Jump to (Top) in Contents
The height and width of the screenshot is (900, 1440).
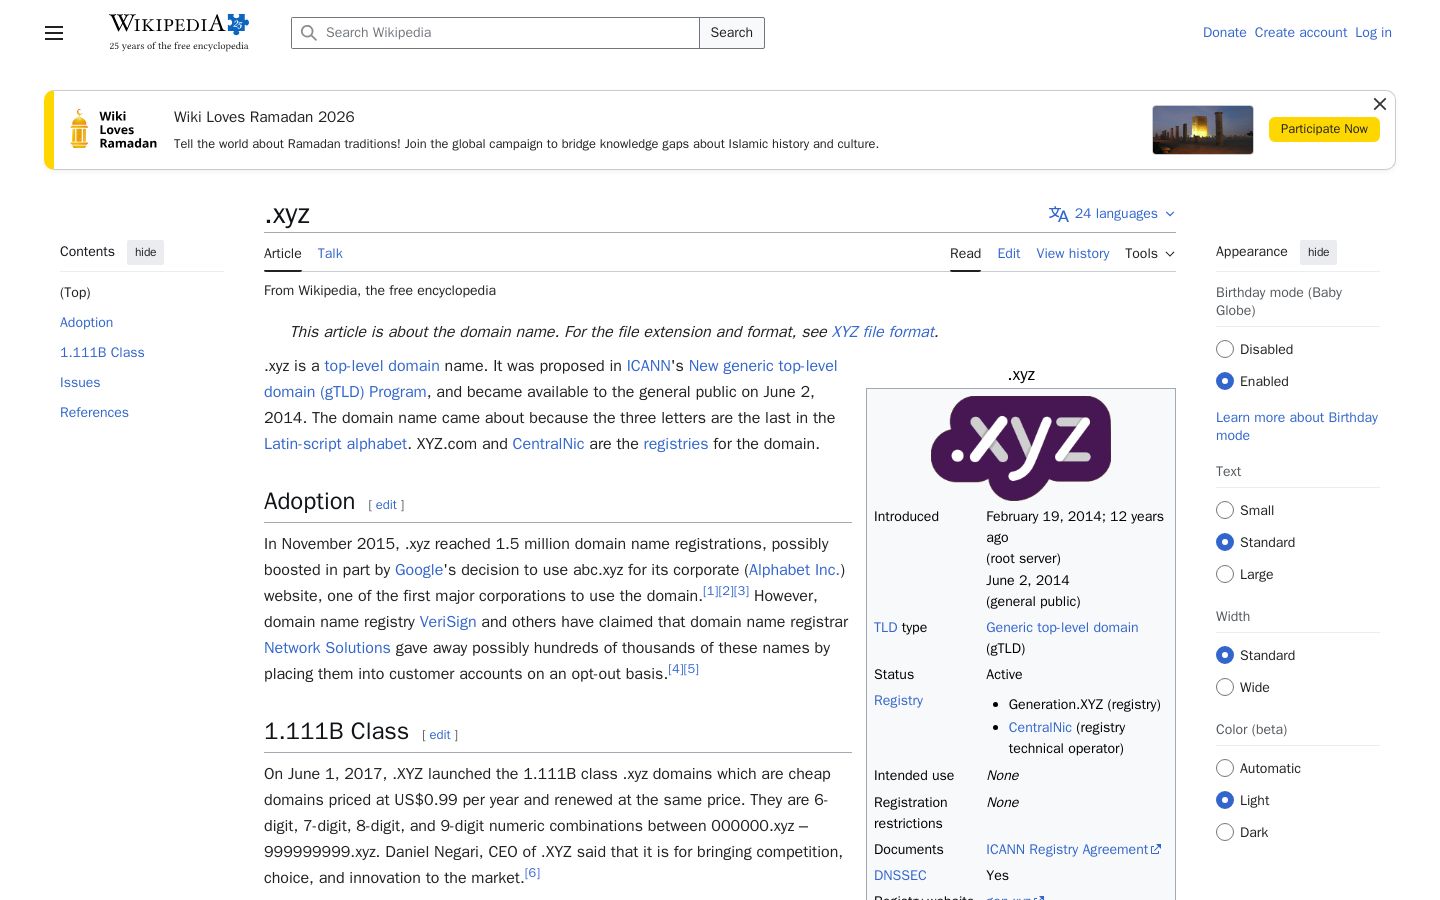tap(75, 293)
